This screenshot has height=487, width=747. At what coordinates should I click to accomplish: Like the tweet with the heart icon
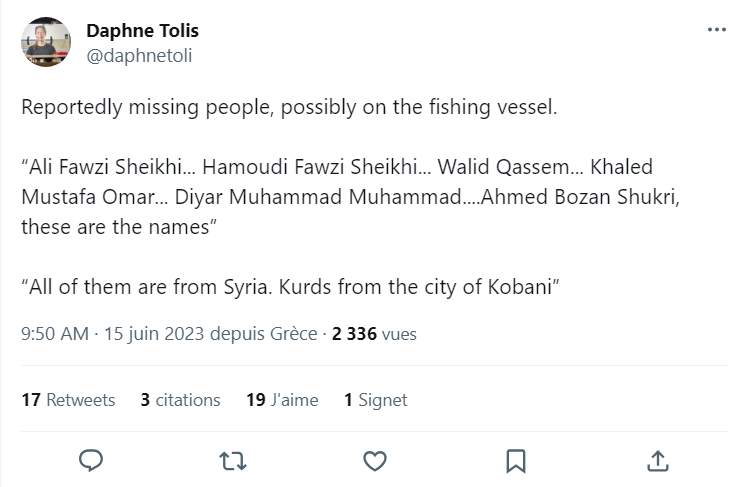click(374, 460)
